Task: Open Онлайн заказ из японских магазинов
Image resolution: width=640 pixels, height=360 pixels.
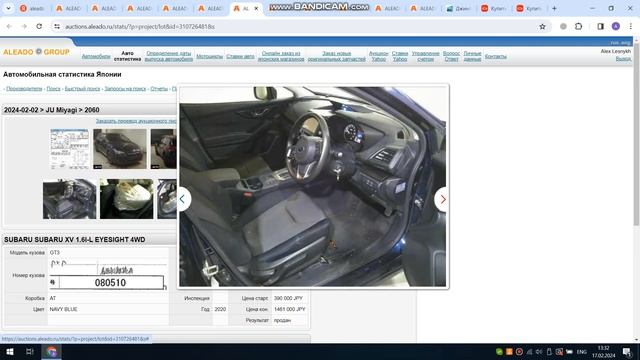Action: 281,56
